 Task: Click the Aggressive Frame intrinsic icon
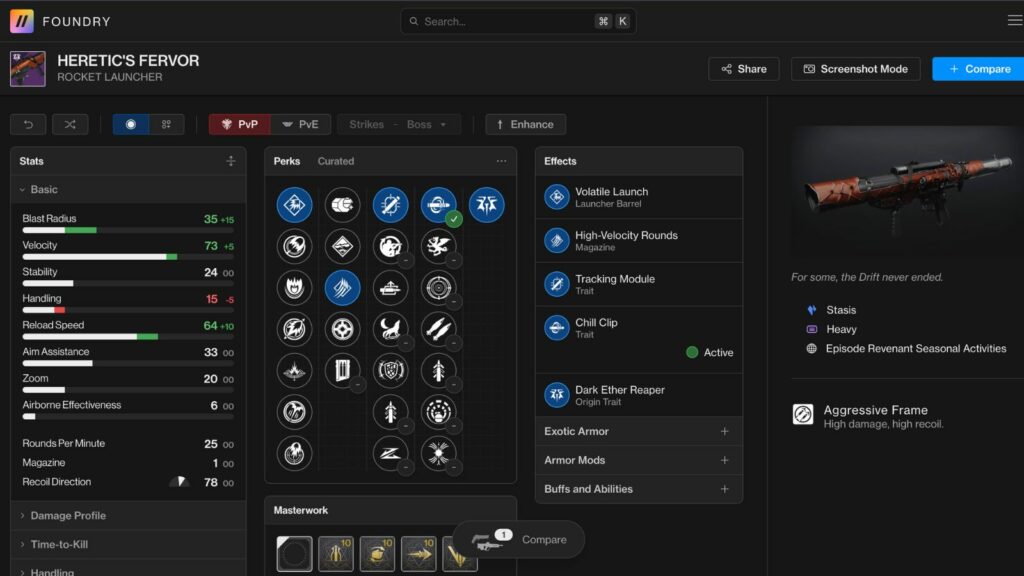[803, 414]
